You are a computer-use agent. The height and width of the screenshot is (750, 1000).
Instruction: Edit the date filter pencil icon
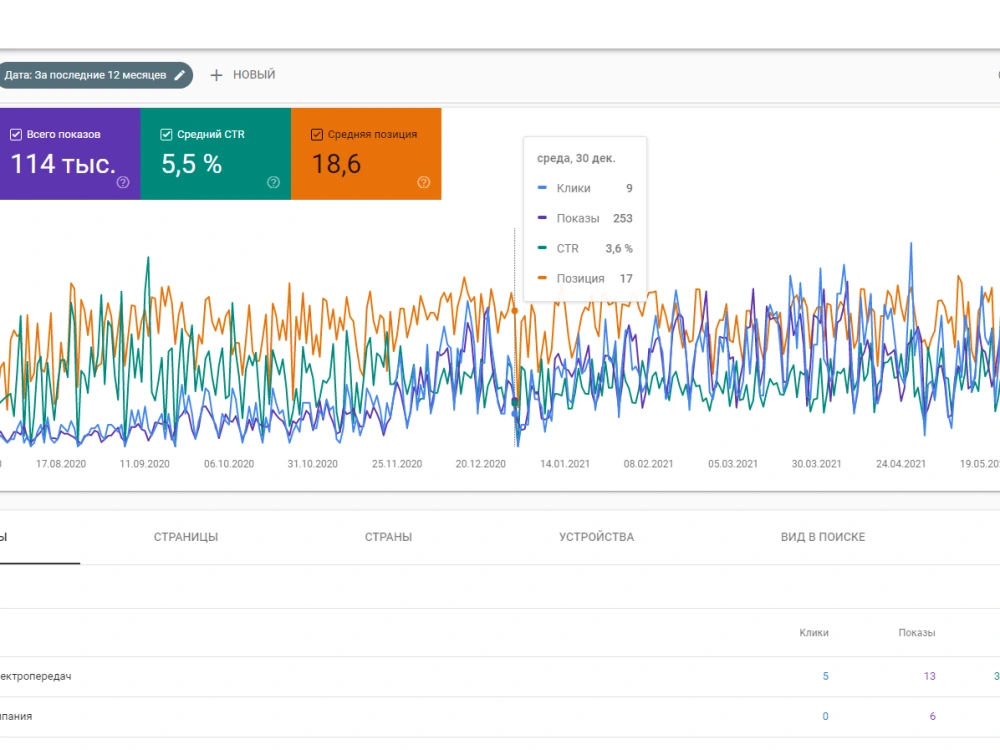tap(180, 75)
